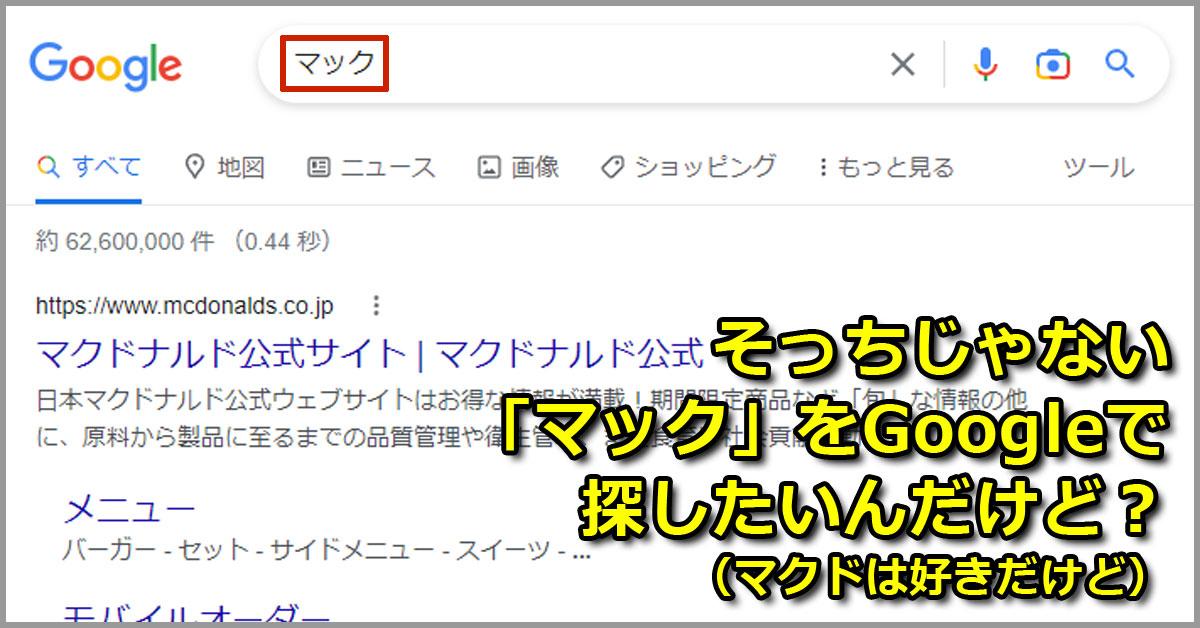The image size is (1200, 628).
Task: Click the map pin icon for 地図
Action: [x=195, y=167]
